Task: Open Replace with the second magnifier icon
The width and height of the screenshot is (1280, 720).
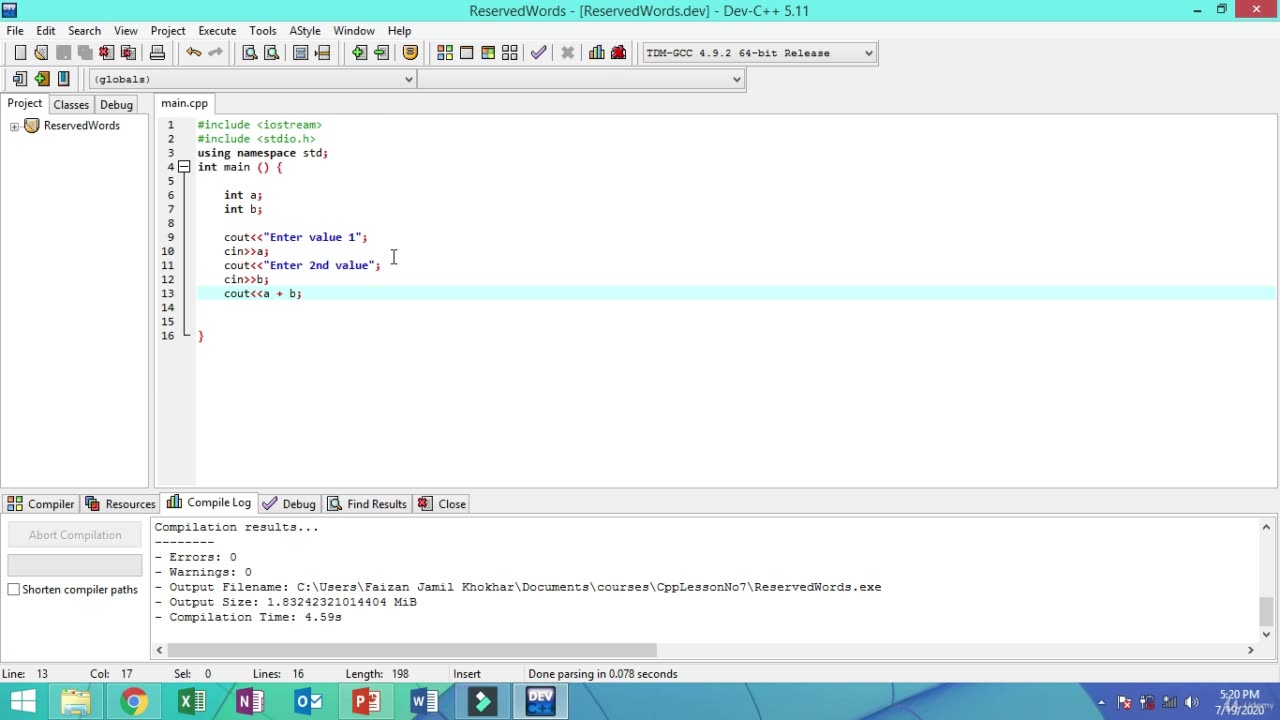Action: click(271, 53)
